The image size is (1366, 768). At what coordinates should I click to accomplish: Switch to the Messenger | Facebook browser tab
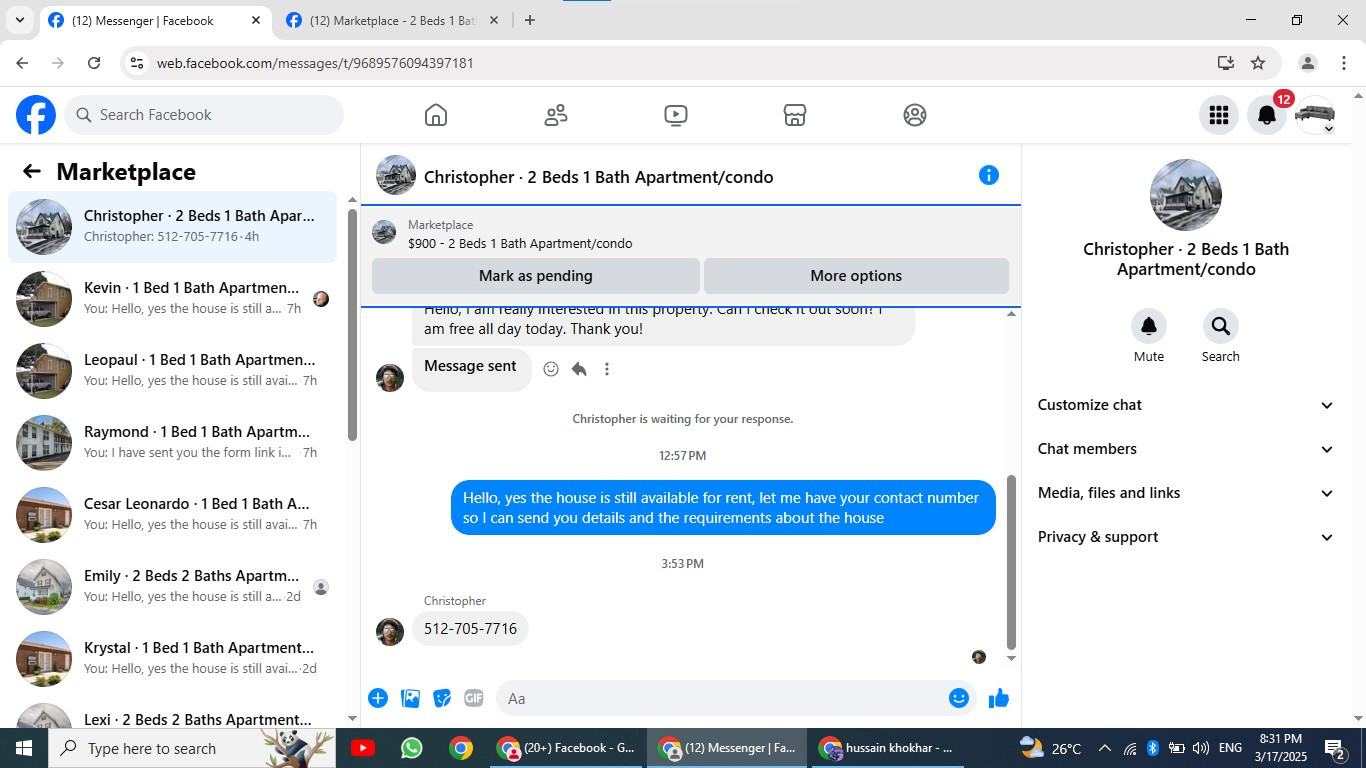155,20
